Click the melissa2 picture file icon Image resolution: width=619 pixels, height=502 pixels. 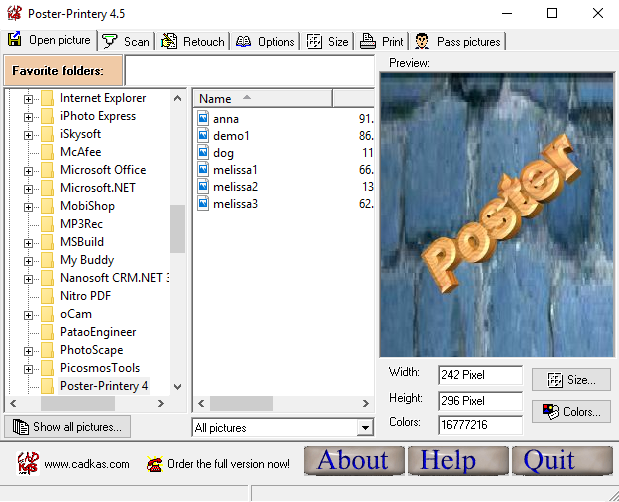click(203, 187)
